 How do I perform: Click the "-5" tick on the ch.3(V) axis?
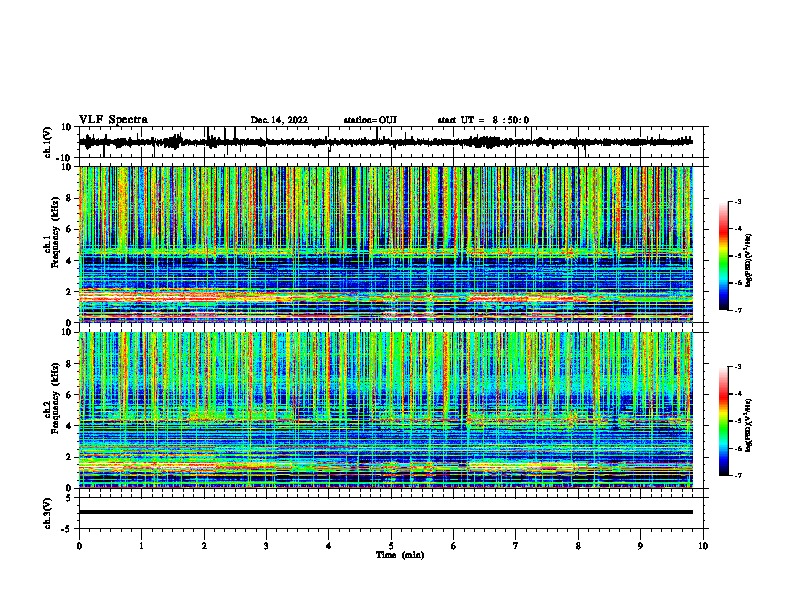(68, 529)
